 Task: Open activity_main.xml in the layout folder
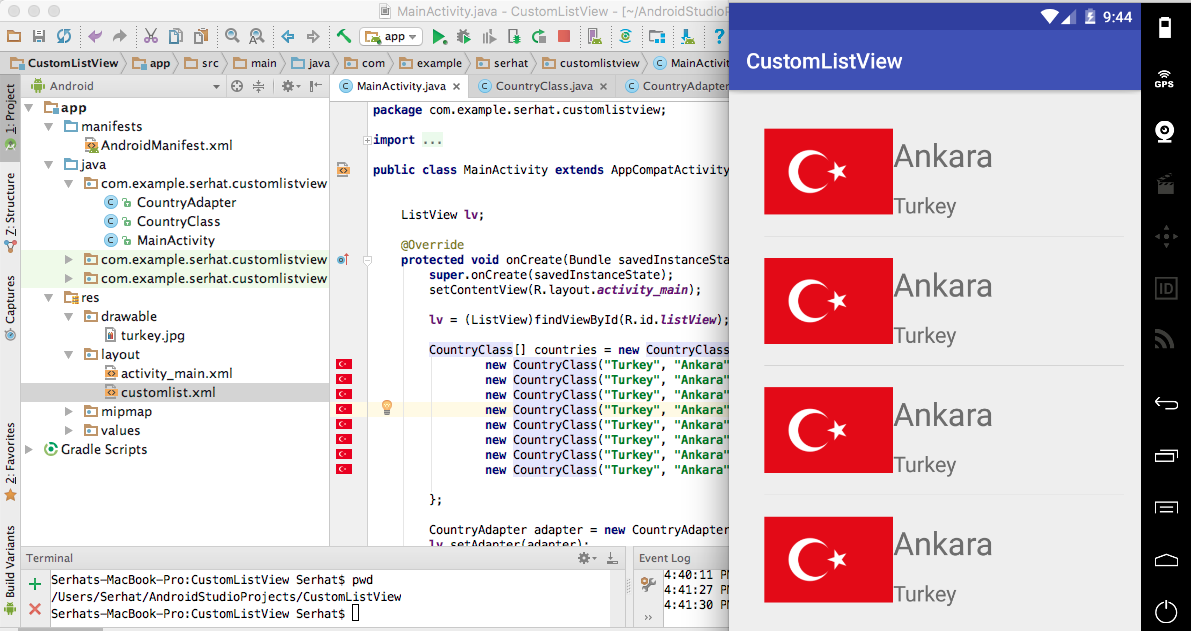tap(176, 373)
